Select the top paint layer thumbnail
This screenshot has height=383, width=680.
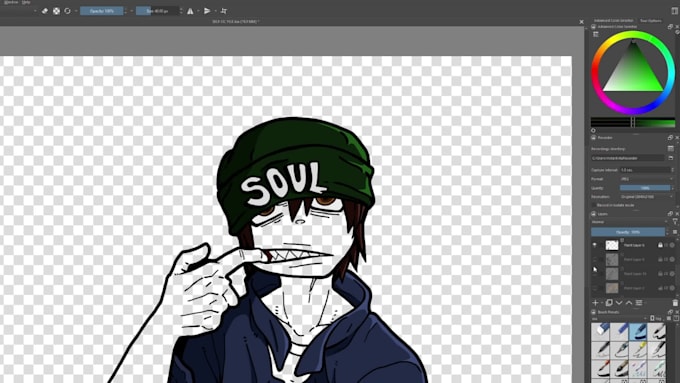click(612, 246)
